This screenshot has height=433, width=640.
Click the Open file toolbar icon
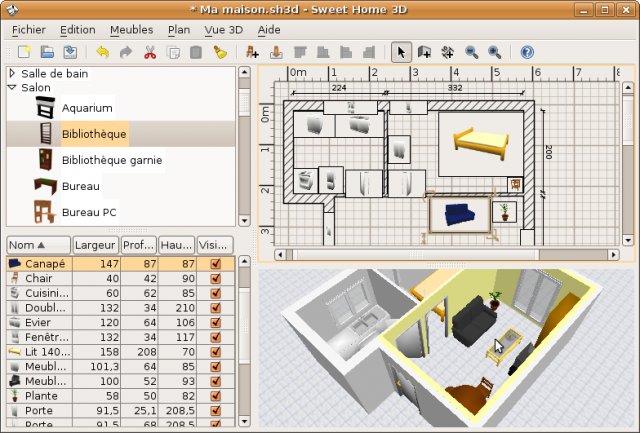(47, 52)
